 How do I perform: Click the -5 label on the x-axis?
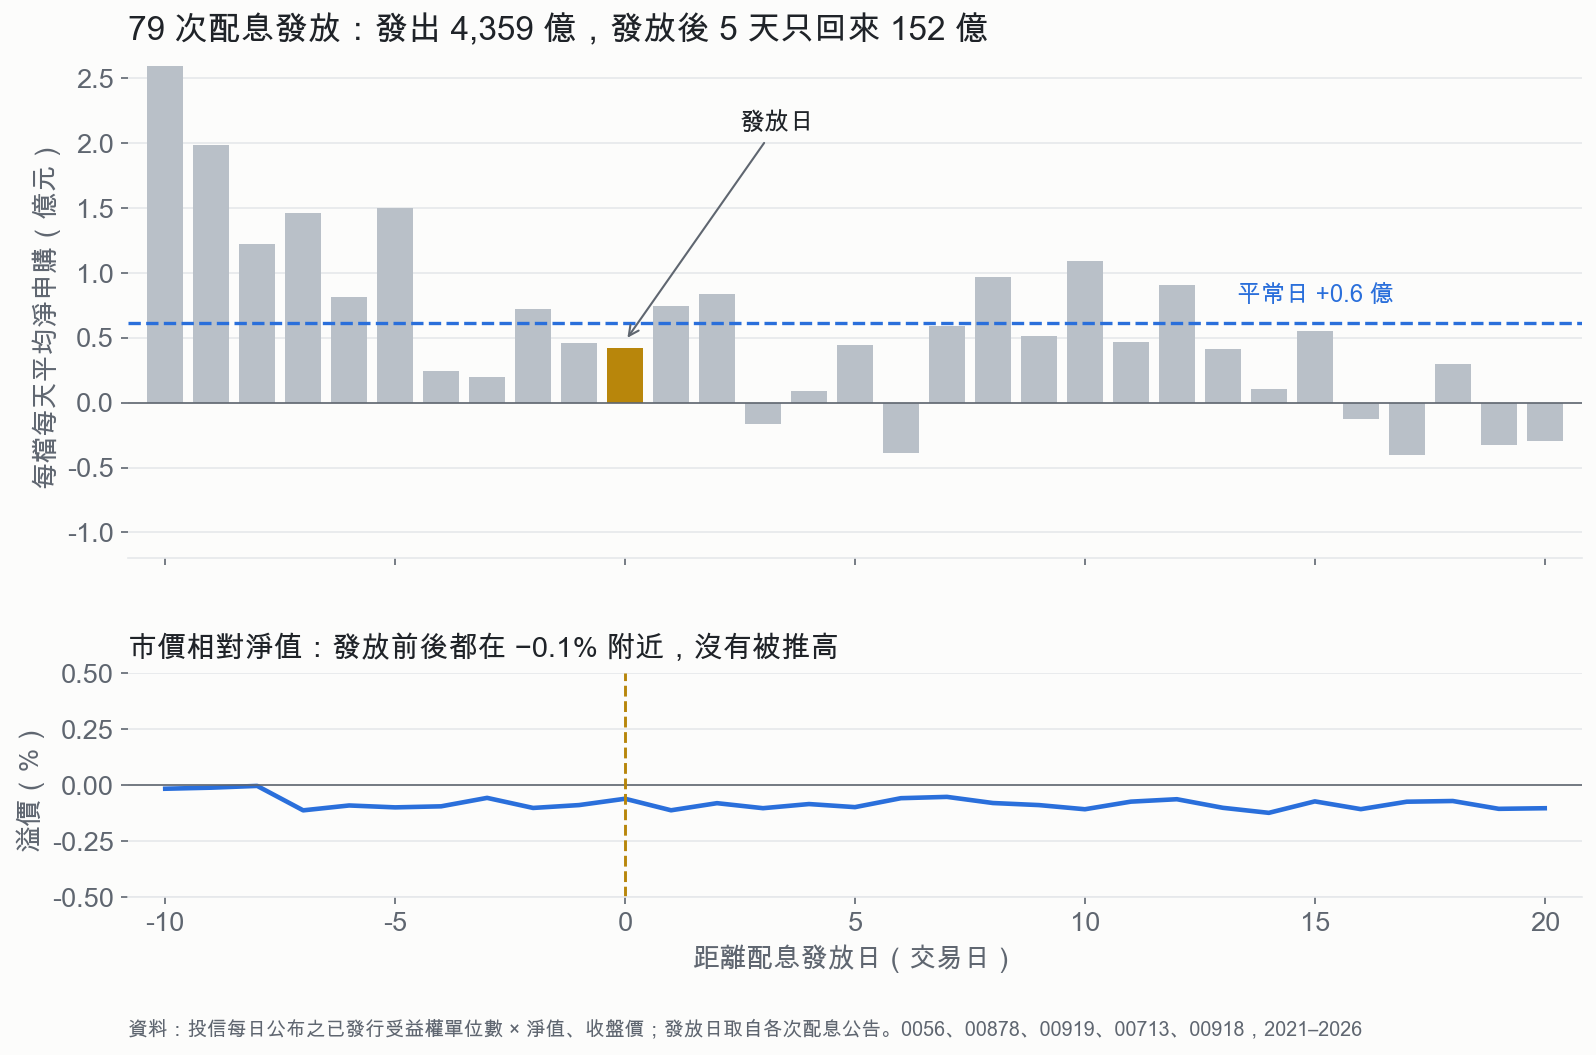(x=395, y=922)
